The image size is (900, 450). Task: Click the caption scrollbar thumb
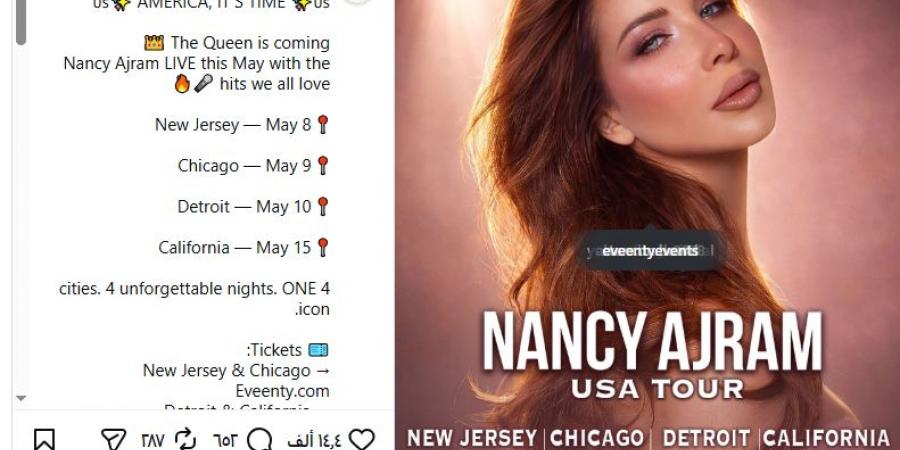click(21, 22)
